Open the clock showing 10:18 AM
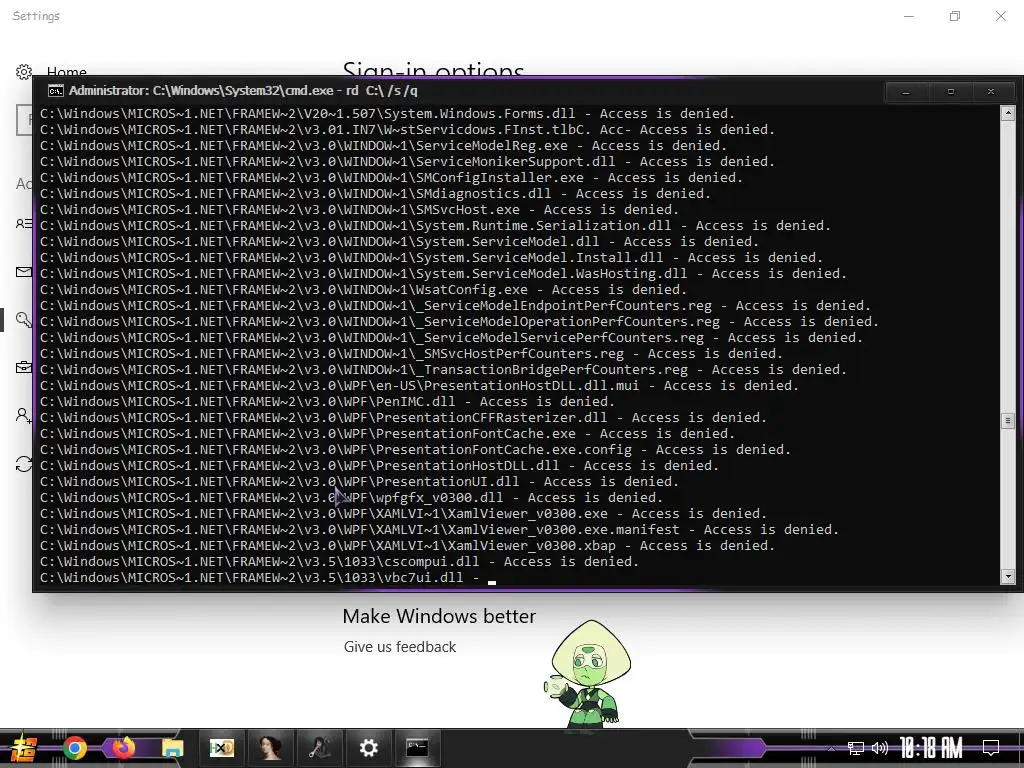The width and height of the screenshot is (1024, 768). (x=931, y=748)
